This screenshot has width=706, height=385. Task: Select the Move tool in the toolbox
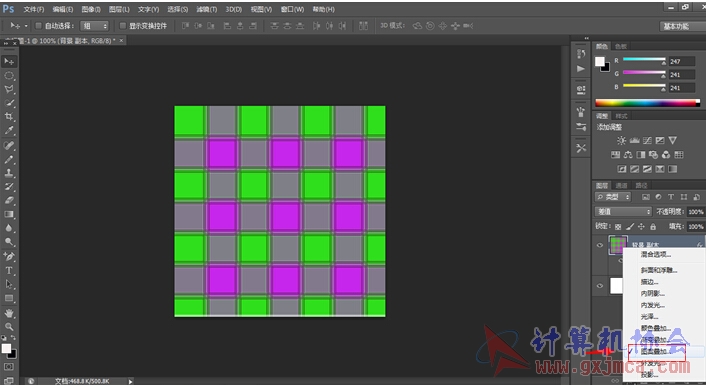point(9,61)
